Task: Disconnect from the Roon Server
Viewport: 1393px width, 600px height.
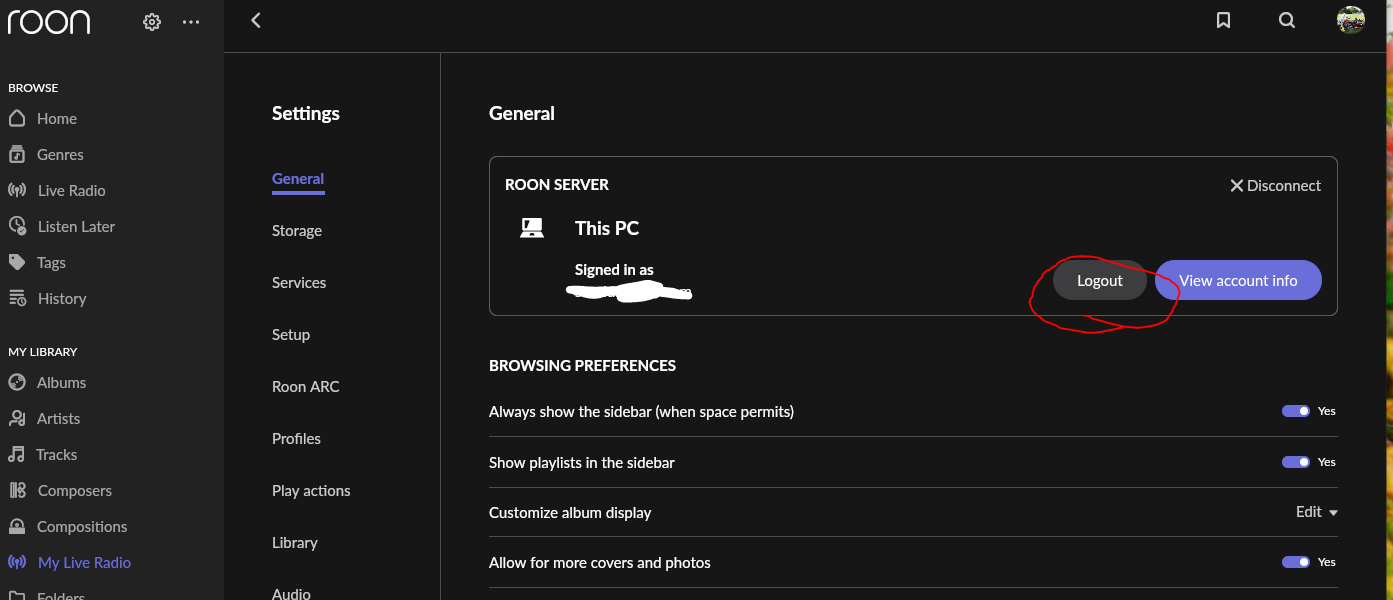Action: (x=1275, y=185)
